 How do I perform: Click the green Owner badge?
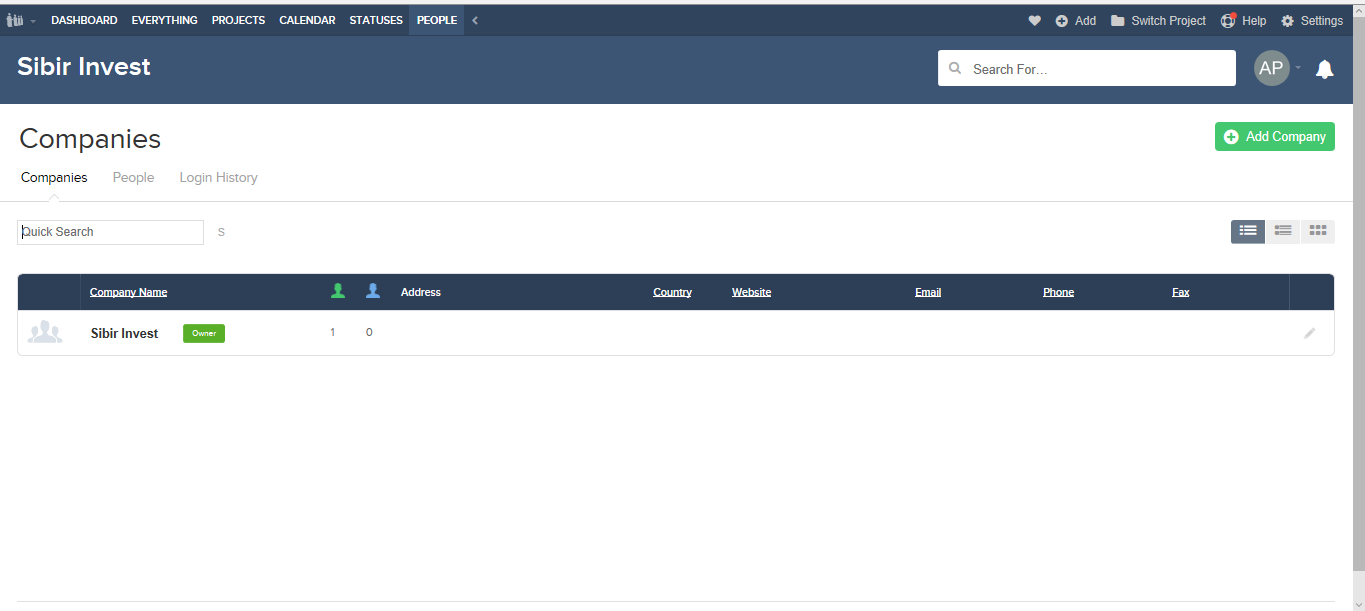point(204,333)
